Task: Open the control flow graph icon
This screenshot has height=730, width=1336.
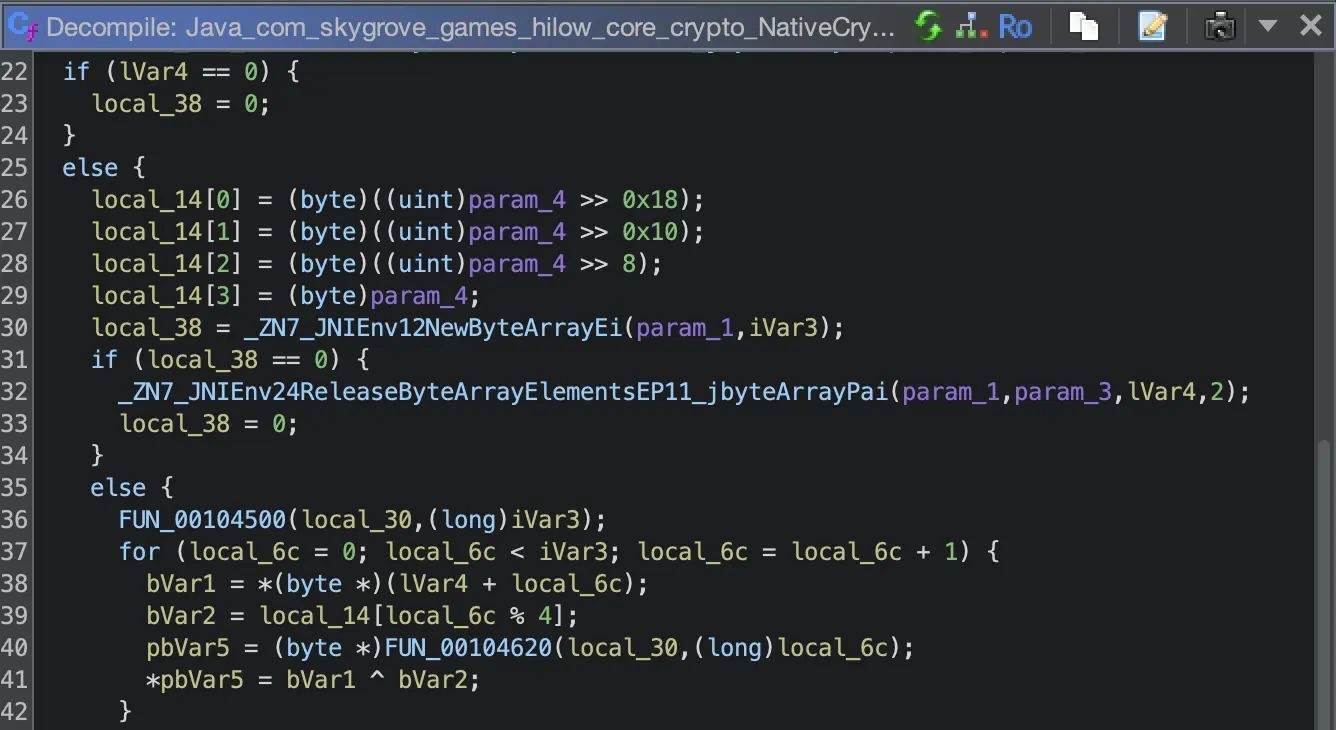Action: [969, 26]
